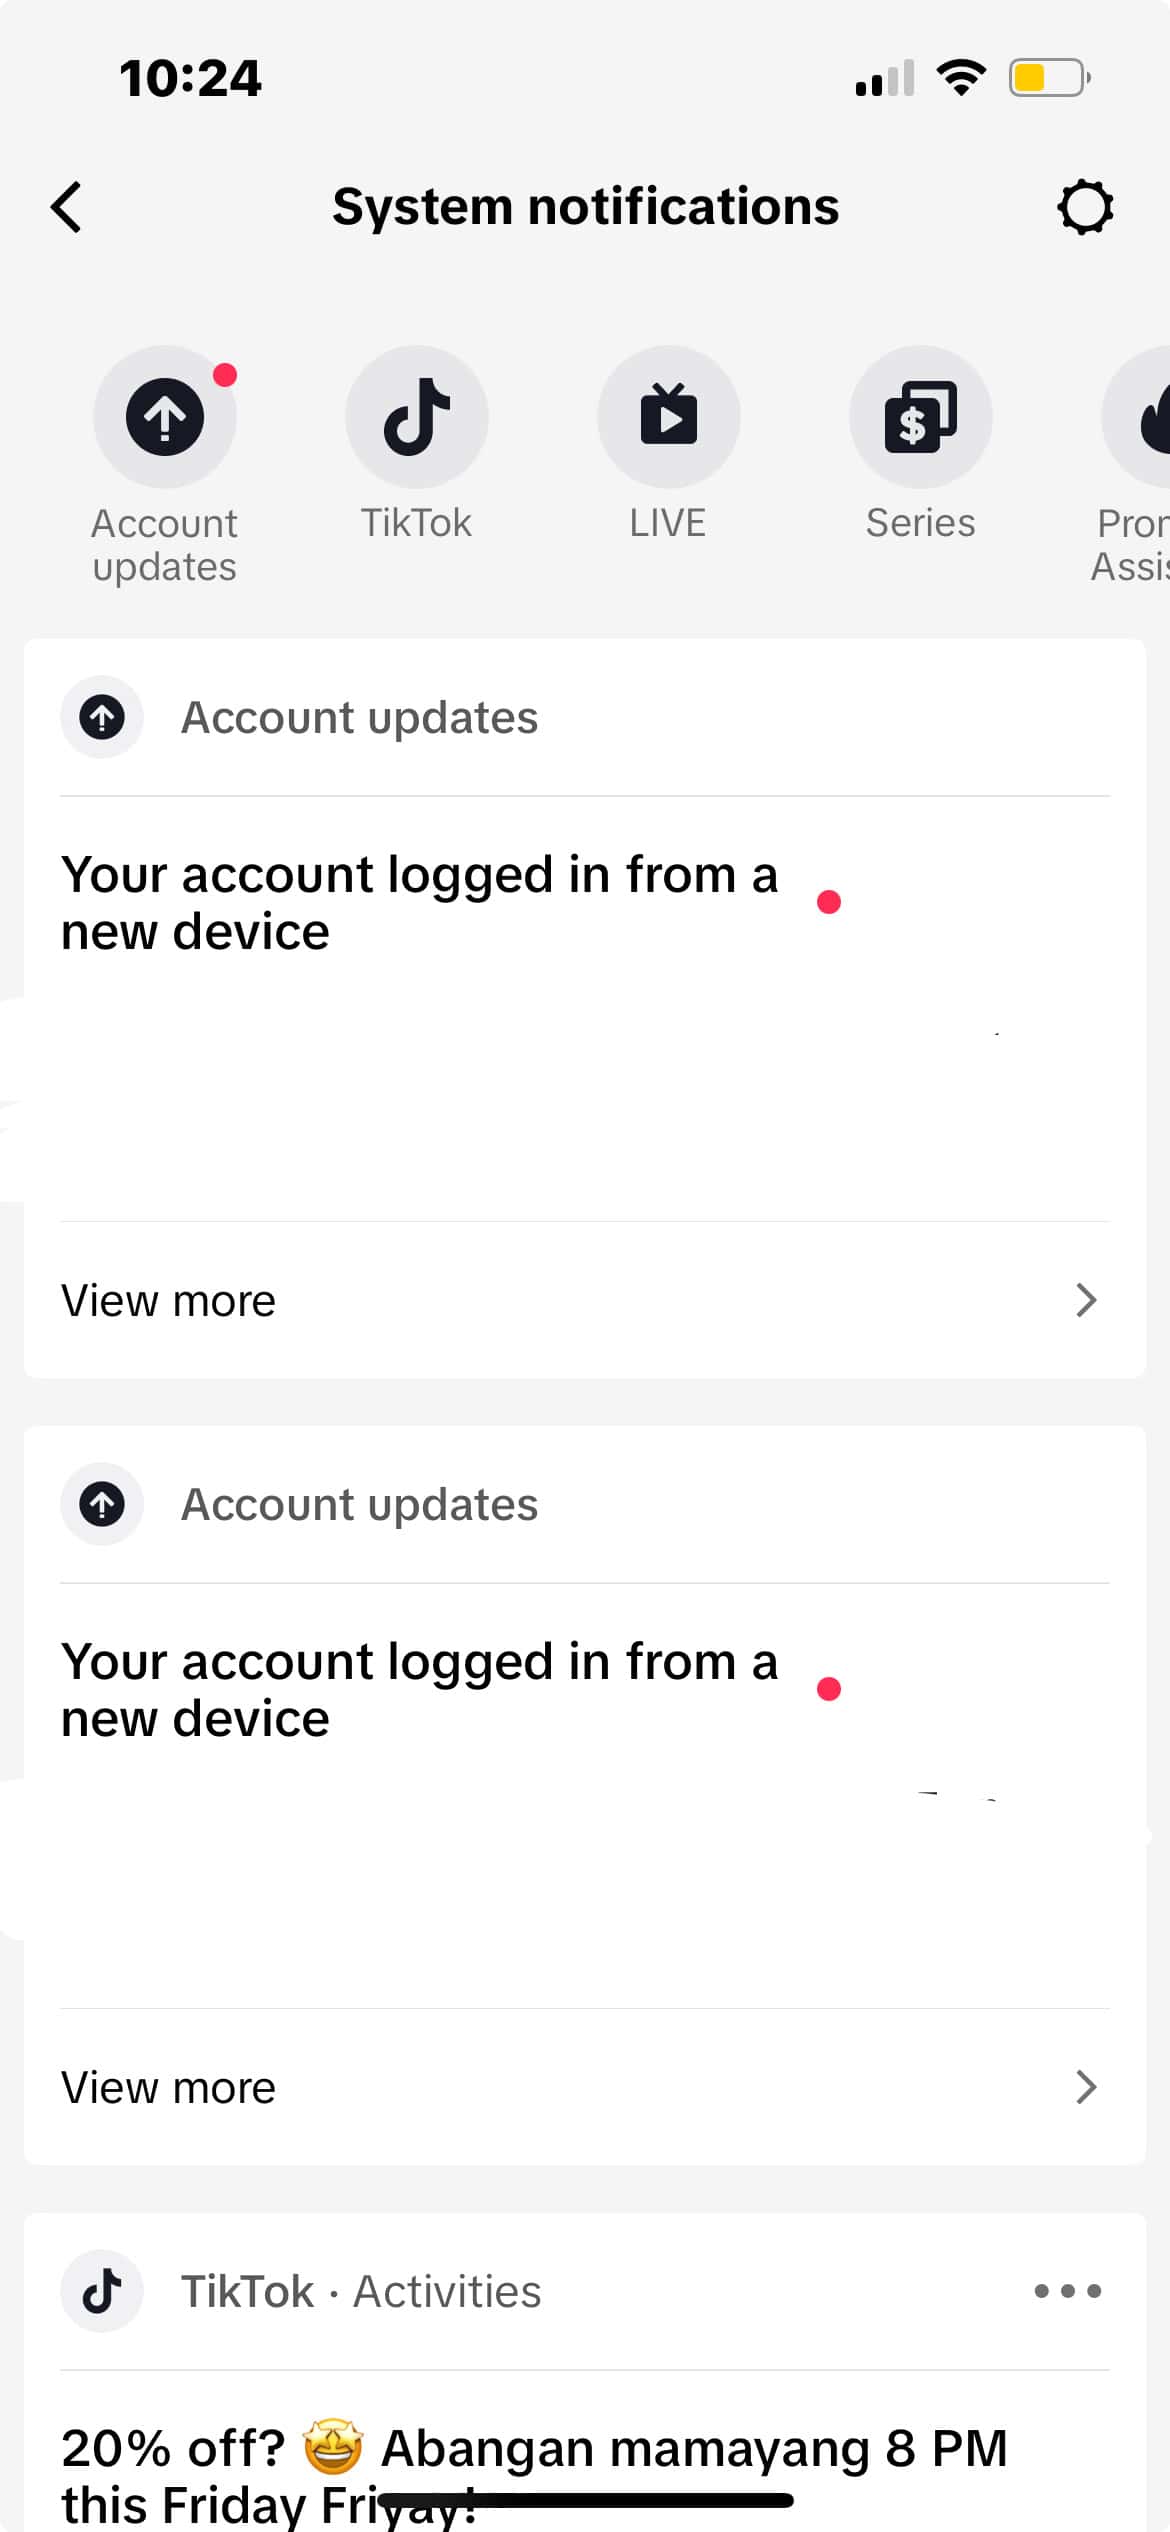This screenshot has height=2532, width=1170.
Task: Tap View more text in second card
Action: [168, 2087]
